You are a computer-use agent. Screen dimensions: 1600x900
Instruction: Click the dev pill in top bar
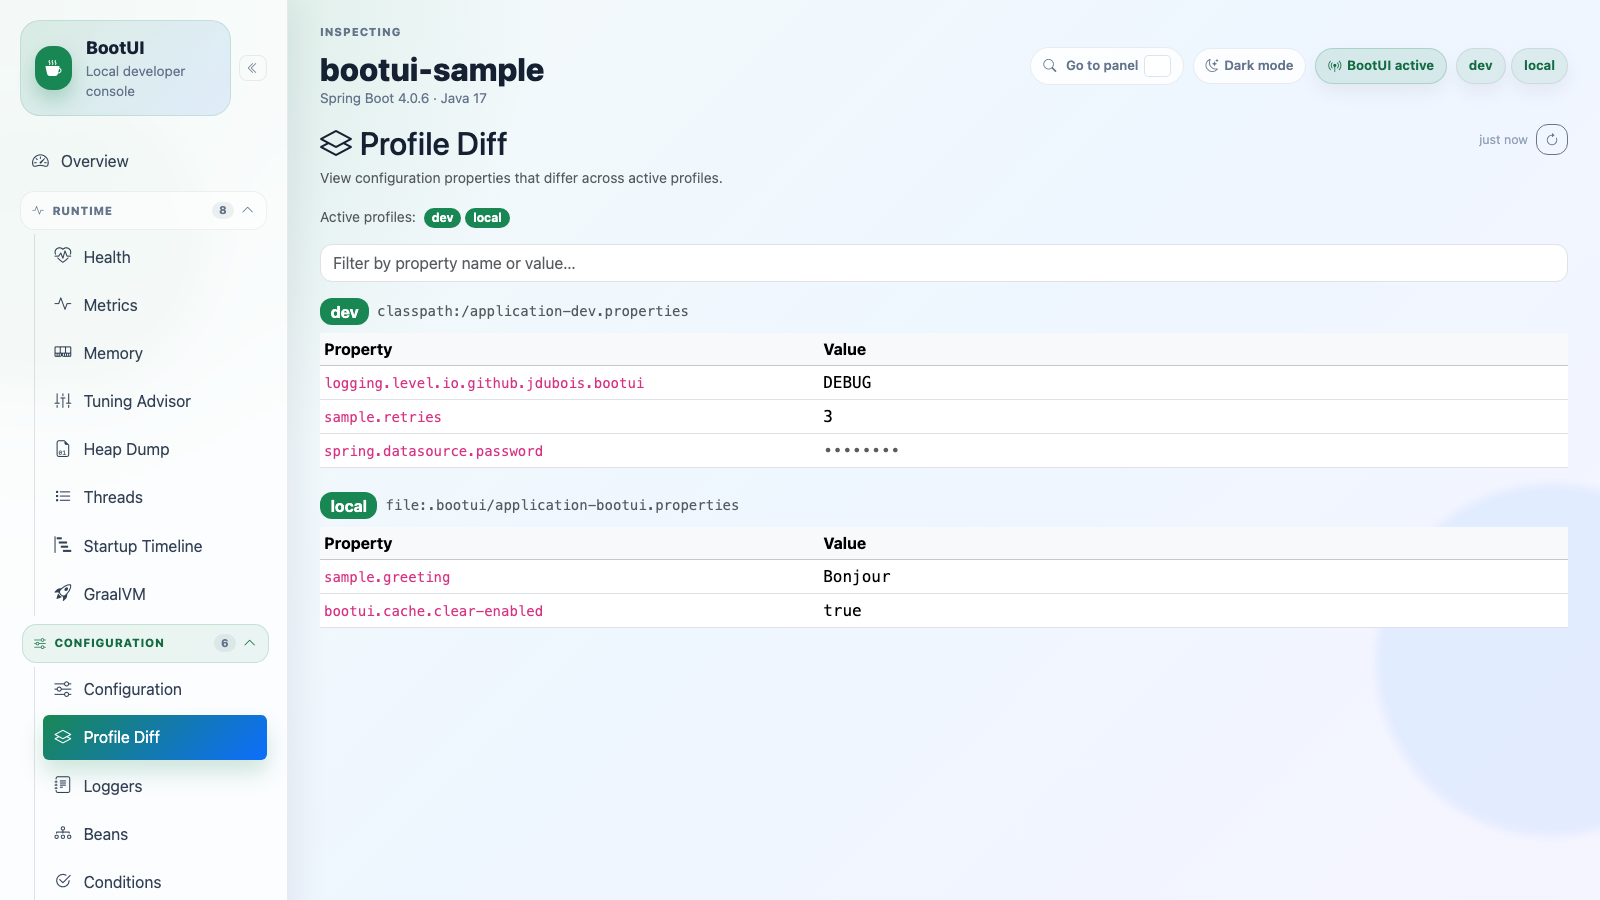click(1480, 66)
